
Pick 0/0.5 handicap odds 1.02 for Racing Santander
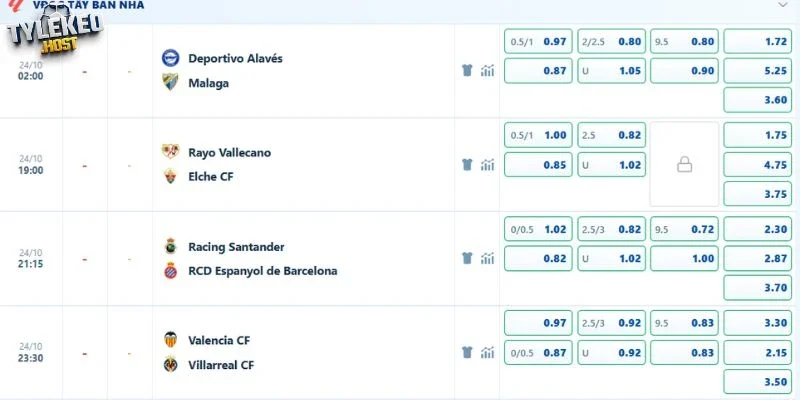pyautogui.click(x=538, y=229)
